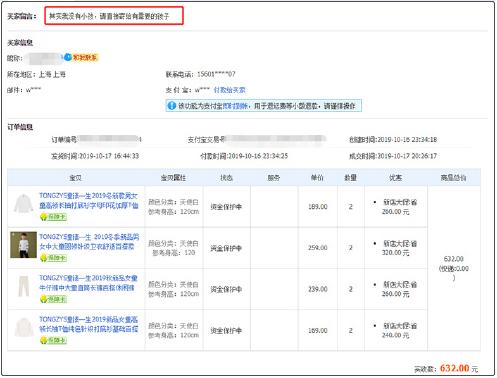Click the 状态 column header
Image resolution: width=497 pixels, height=378 pixels.
coord(226,178)
